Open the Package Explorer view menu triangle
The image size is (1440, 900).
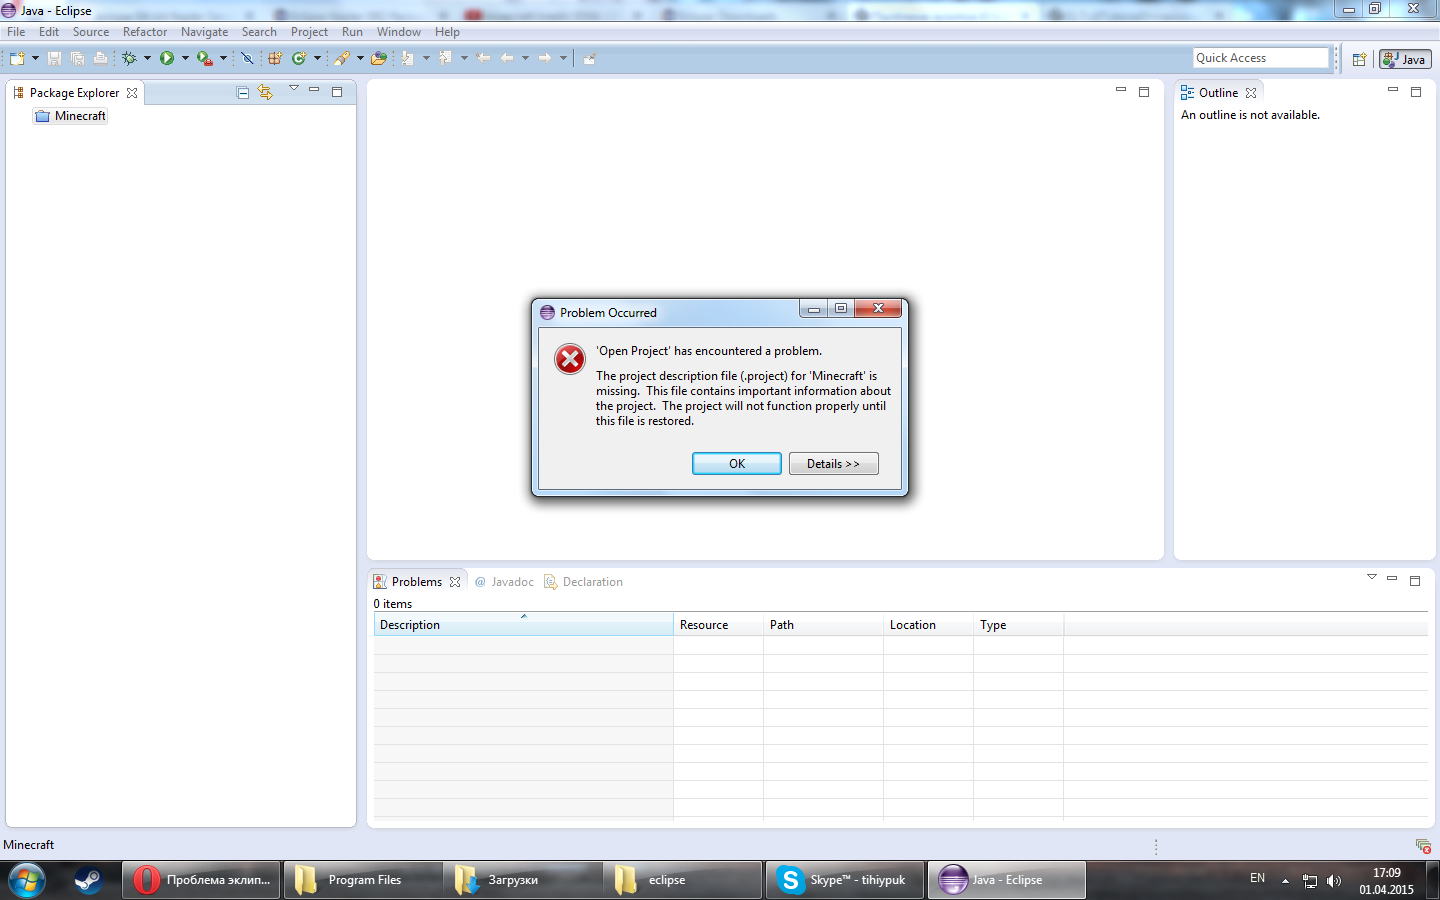294,89
